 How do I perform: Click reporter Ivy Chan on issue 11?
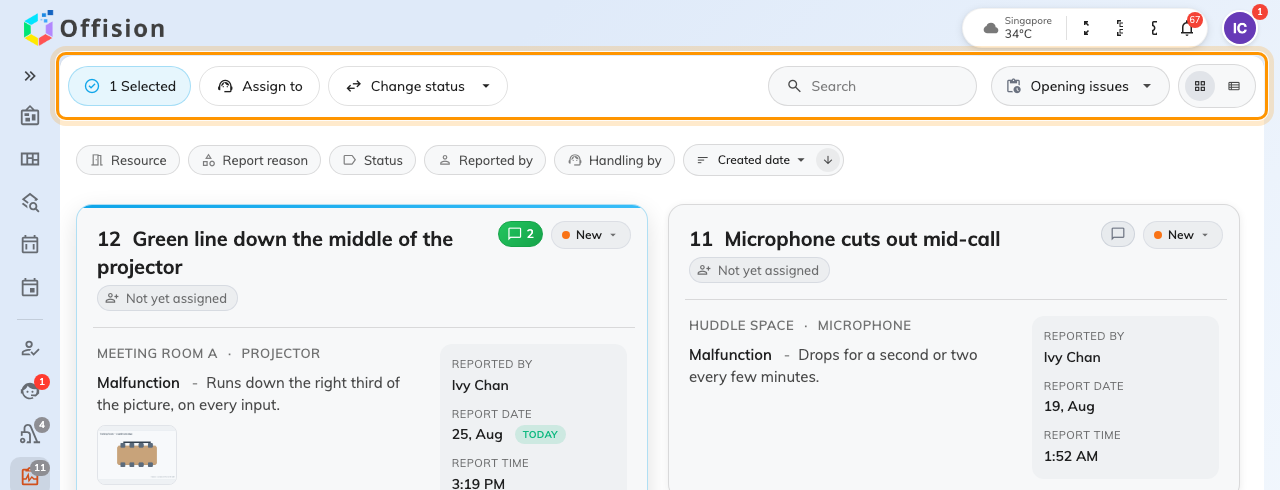click(x=1070, y=357)
